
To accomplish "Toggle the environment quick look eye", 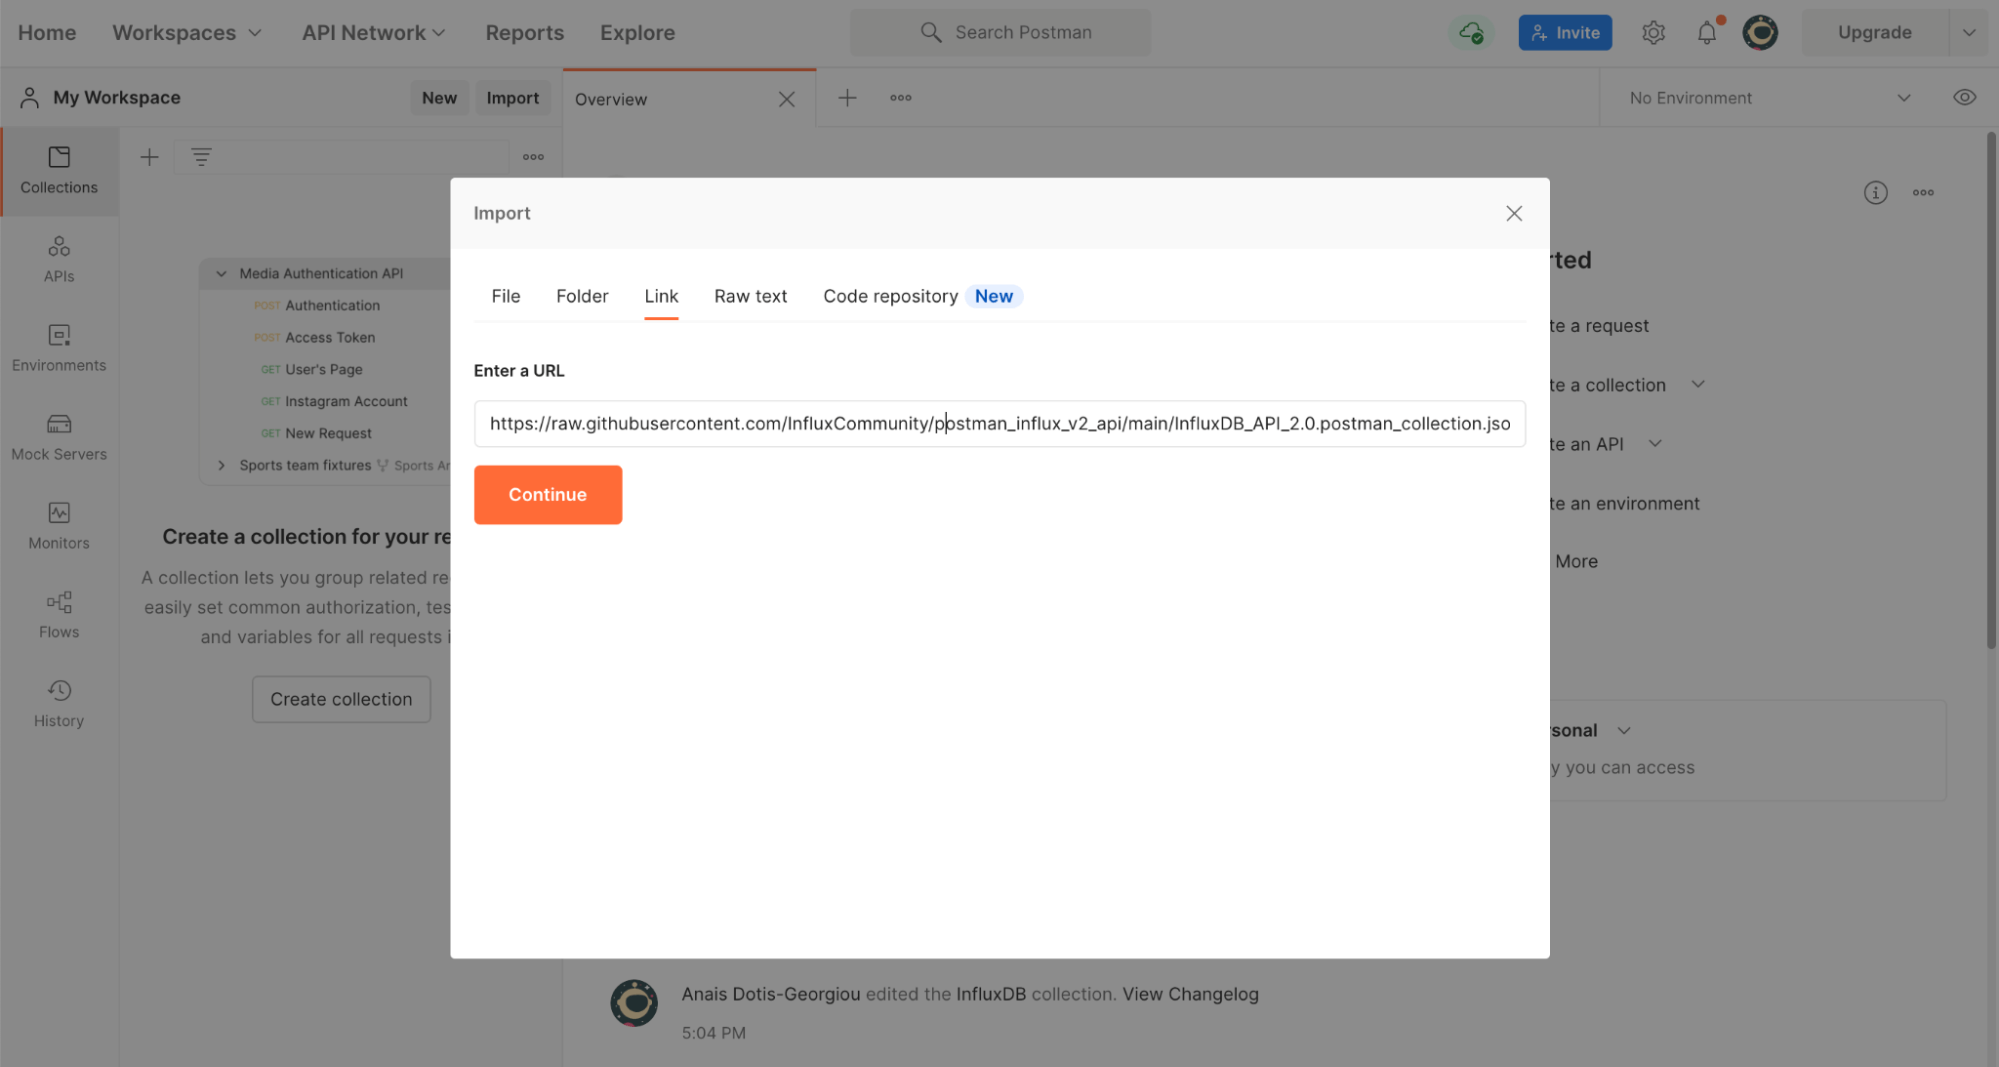I will [1964, 97].
